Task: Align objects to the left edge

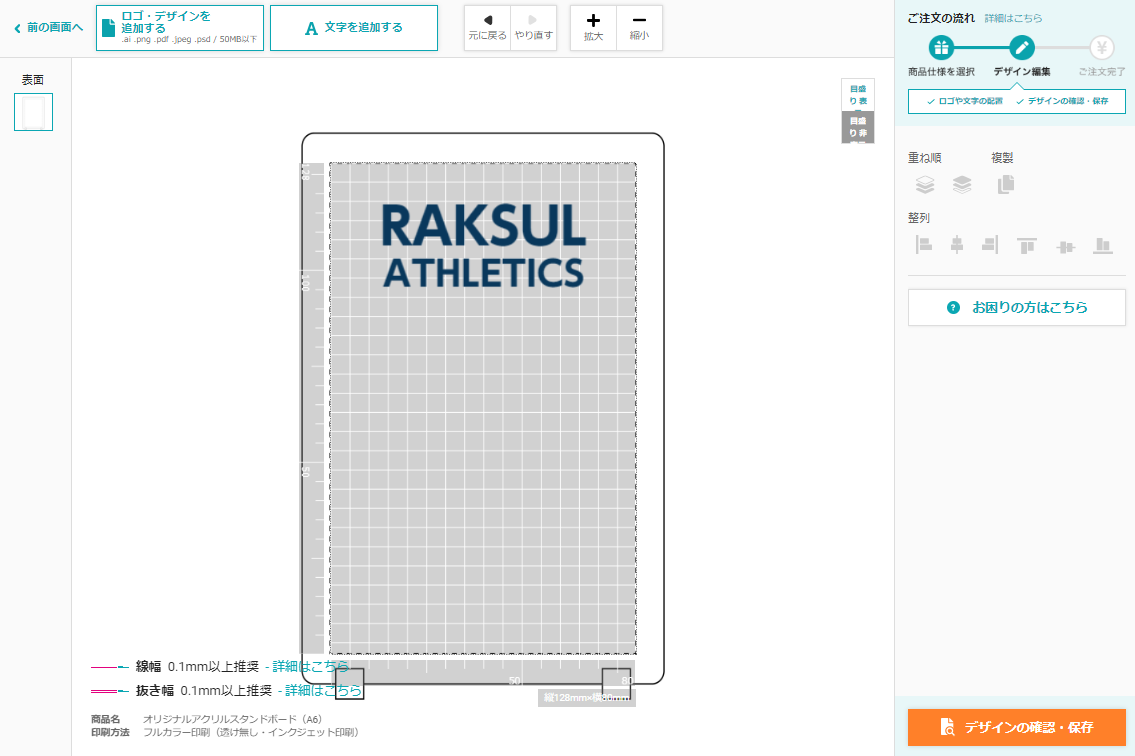Action: tap(924, 245)
